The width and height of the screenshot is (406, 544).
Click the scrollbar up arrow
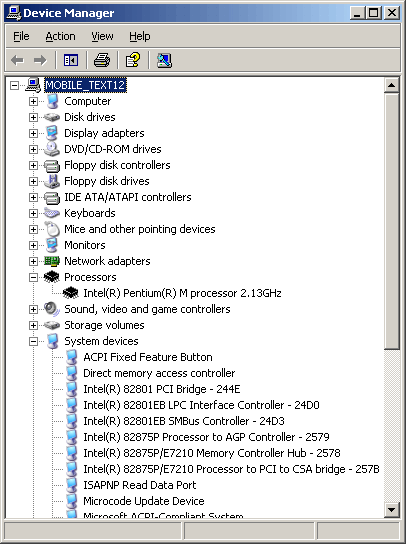tap(392, 85)
